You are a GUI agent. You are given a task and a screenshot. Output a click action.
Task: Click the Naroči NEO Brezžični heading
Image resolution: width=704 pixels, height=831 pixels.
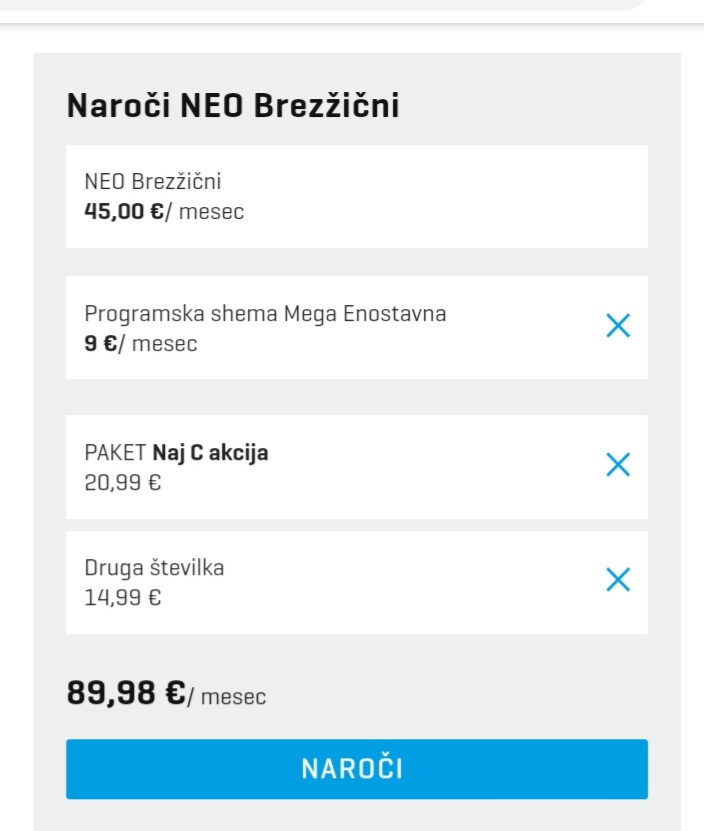[233, 105]
